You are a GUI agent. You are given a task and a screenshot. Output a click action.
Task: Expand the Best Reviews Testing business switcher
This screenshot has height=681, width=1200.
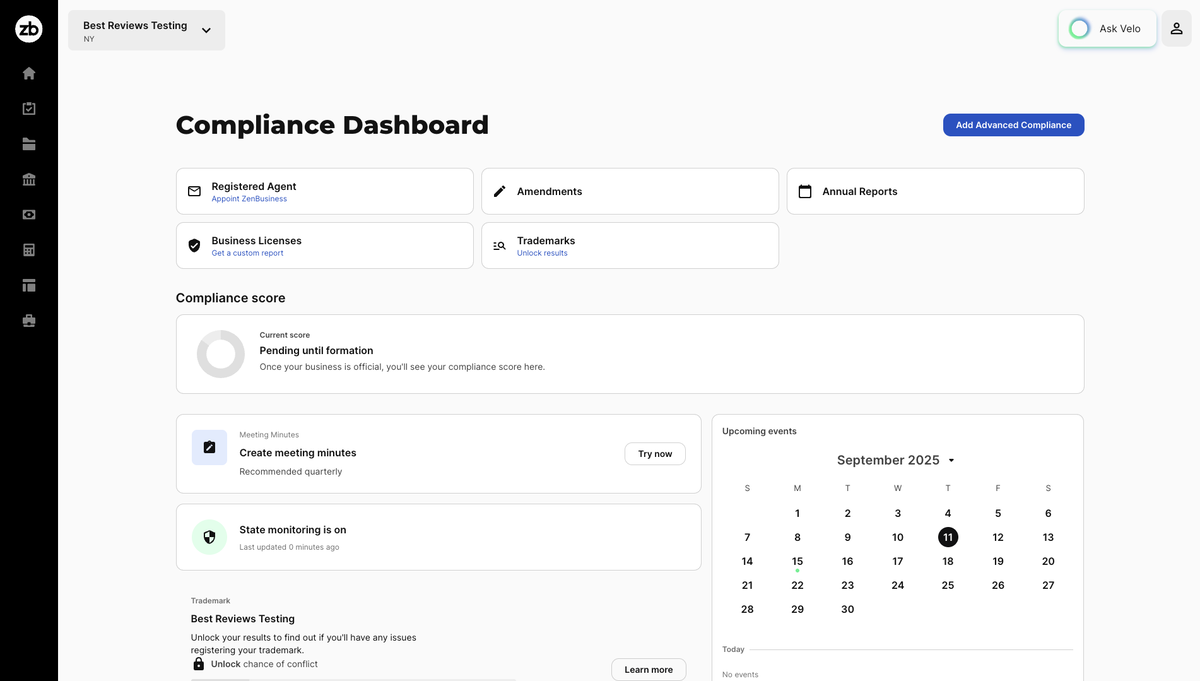(146, 30)
